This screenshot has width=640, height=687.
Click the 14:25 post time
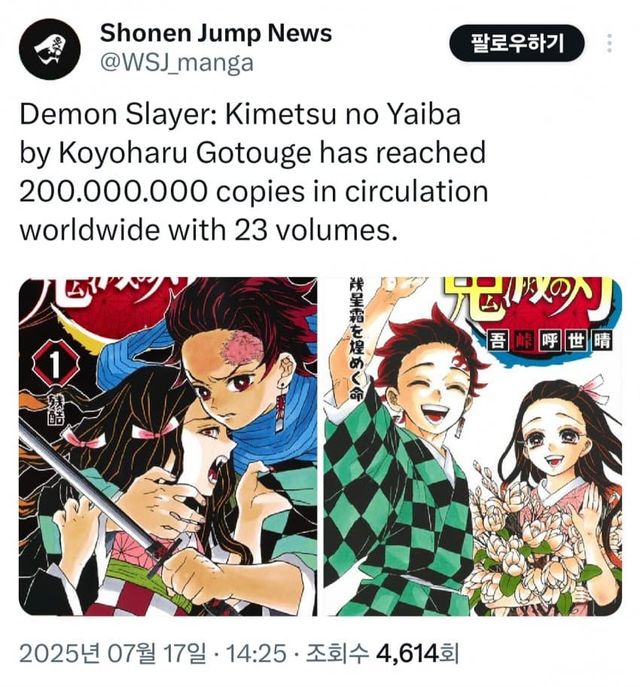pos(255,653)
